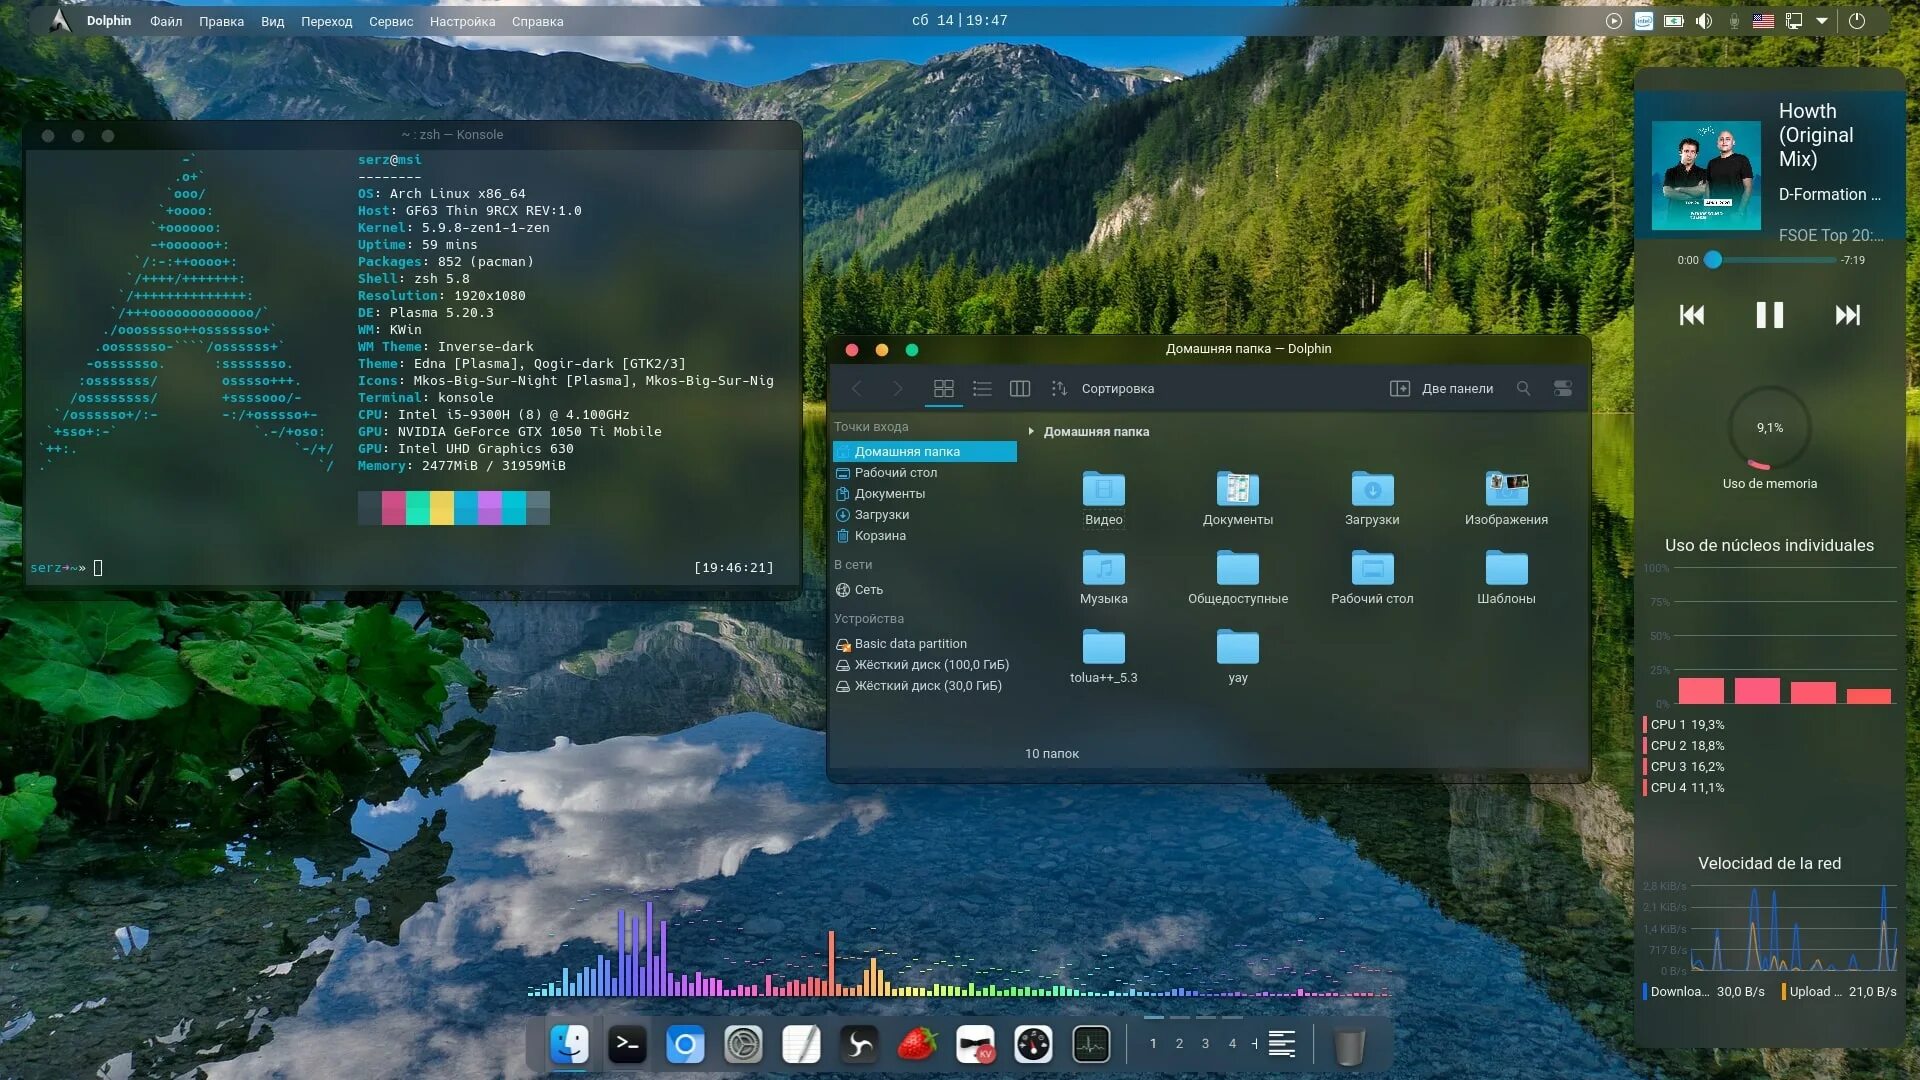Viewport: 1920px width, 1080px height.
Task: Switch Dolphin to icons view mode
Action: [x=943, y=388]
